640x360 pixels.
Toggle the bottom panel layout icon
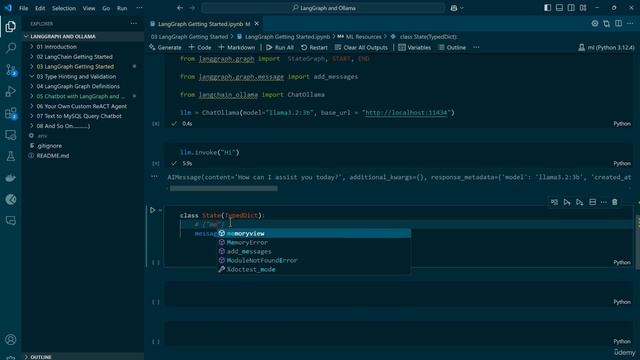559,8
